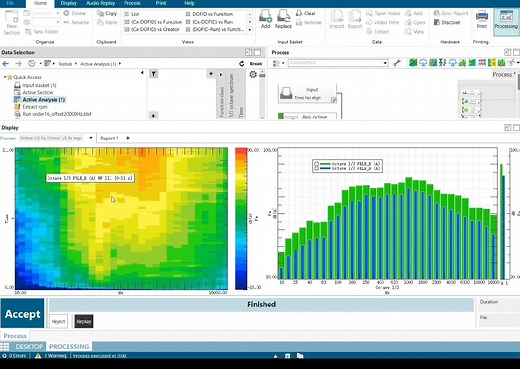Click the color scale bar of the colormap

point(241,219)
